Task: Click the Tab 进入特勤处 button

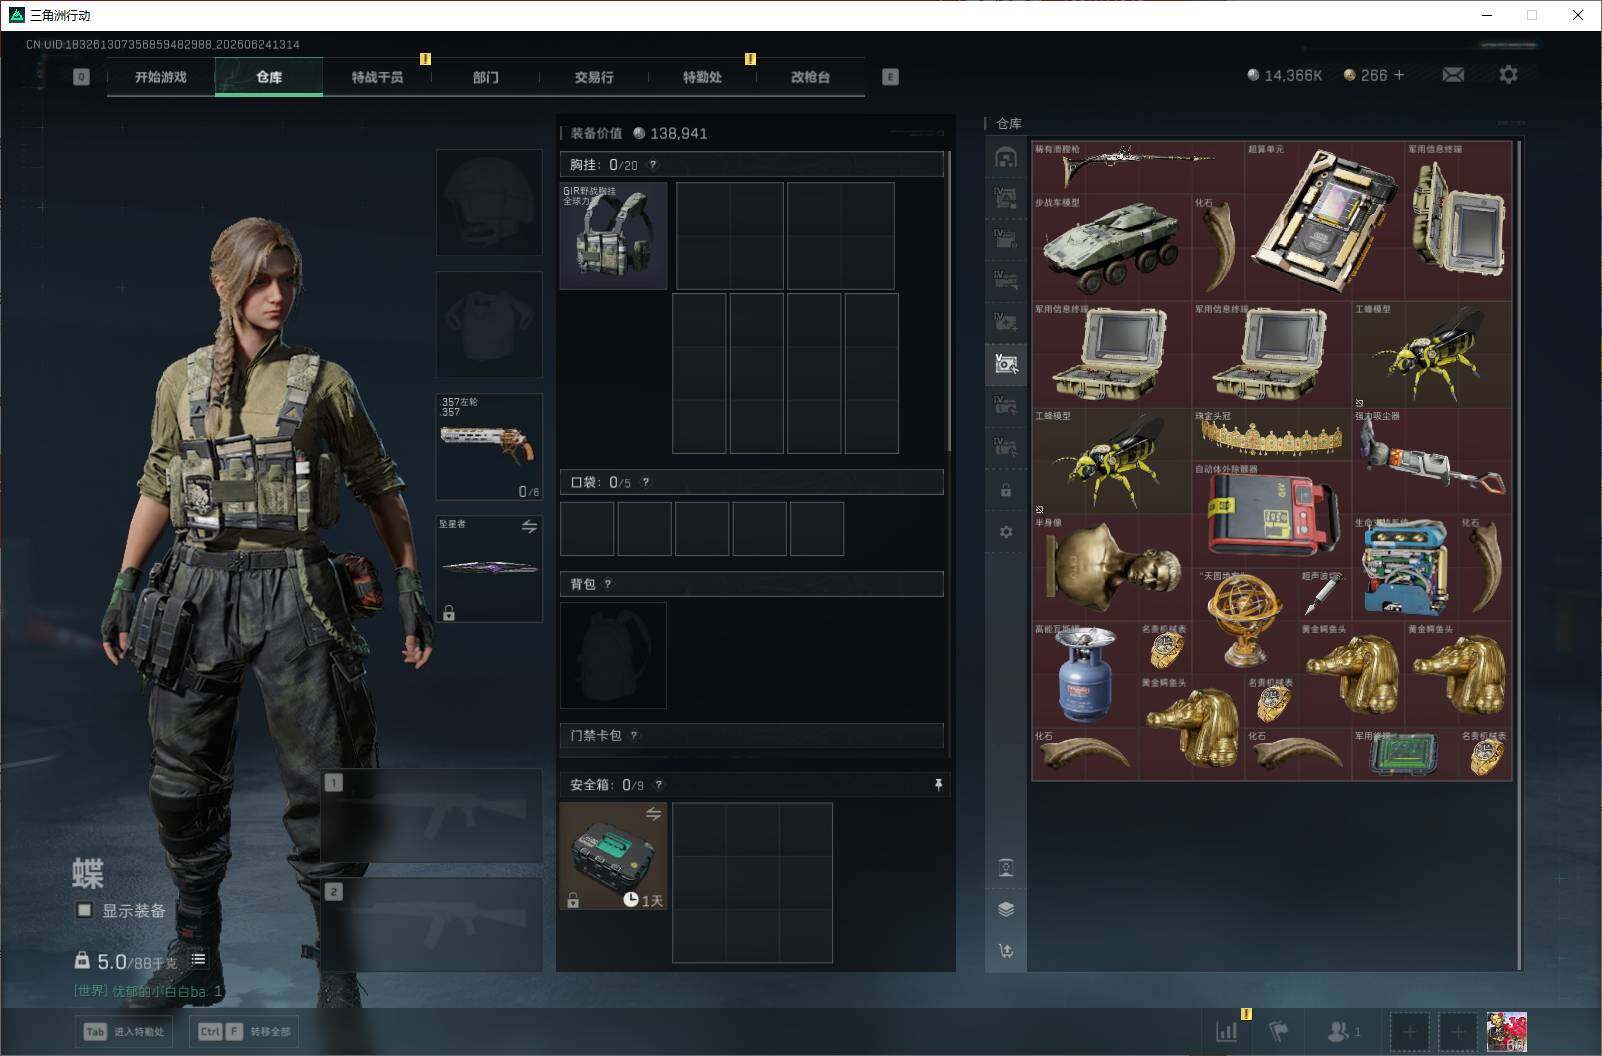Action: click(123, 1031)
